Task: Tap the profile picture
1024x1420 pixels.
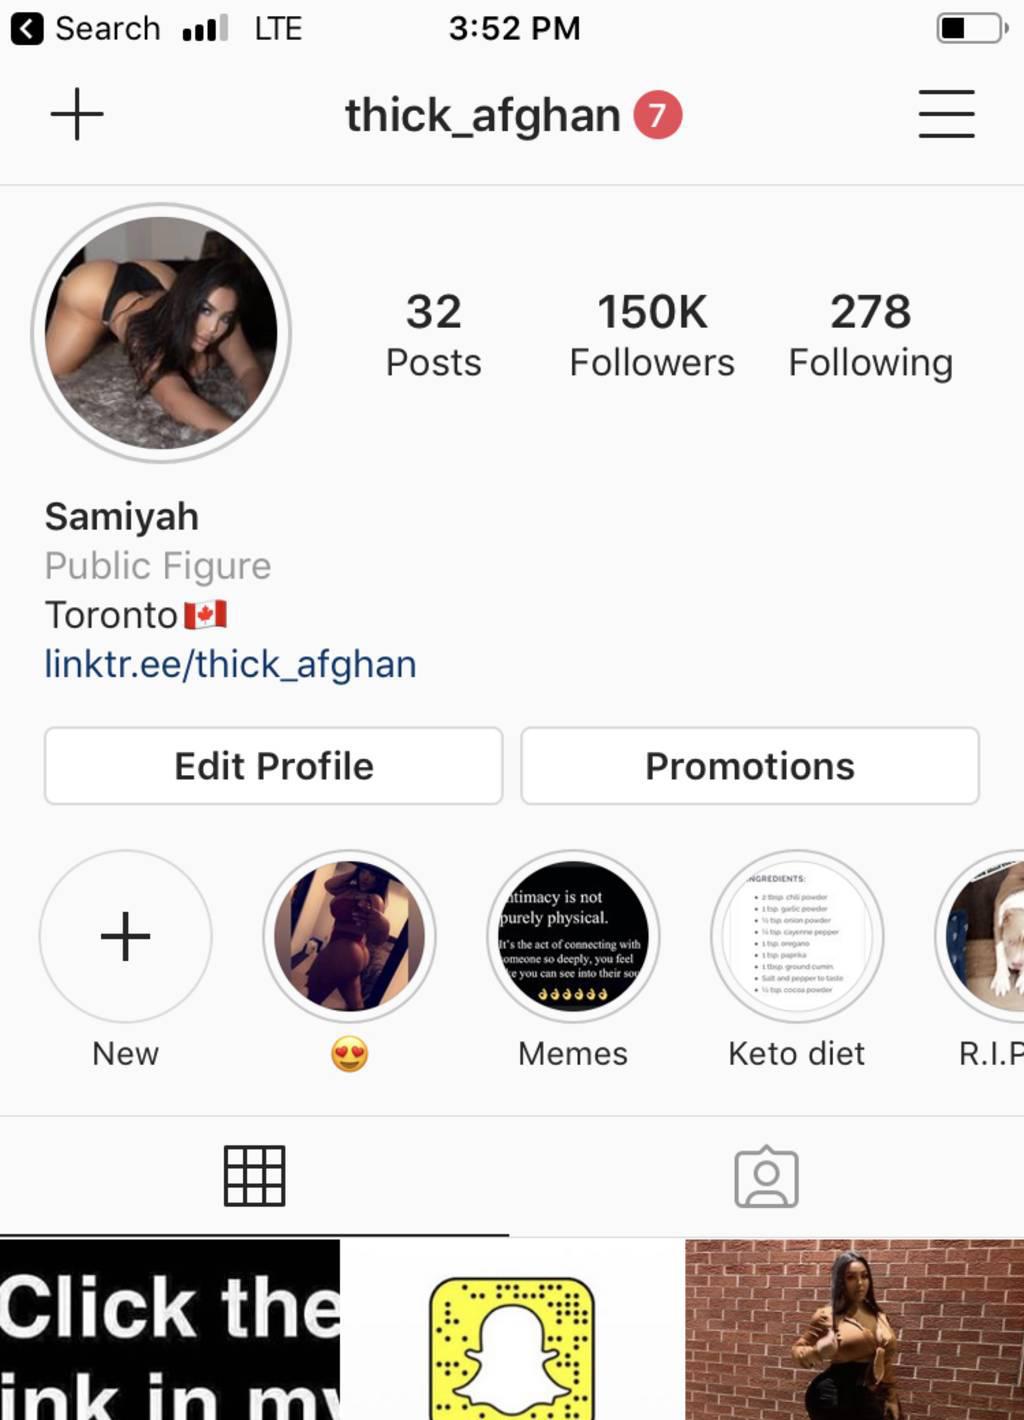Action: point(161,333)
